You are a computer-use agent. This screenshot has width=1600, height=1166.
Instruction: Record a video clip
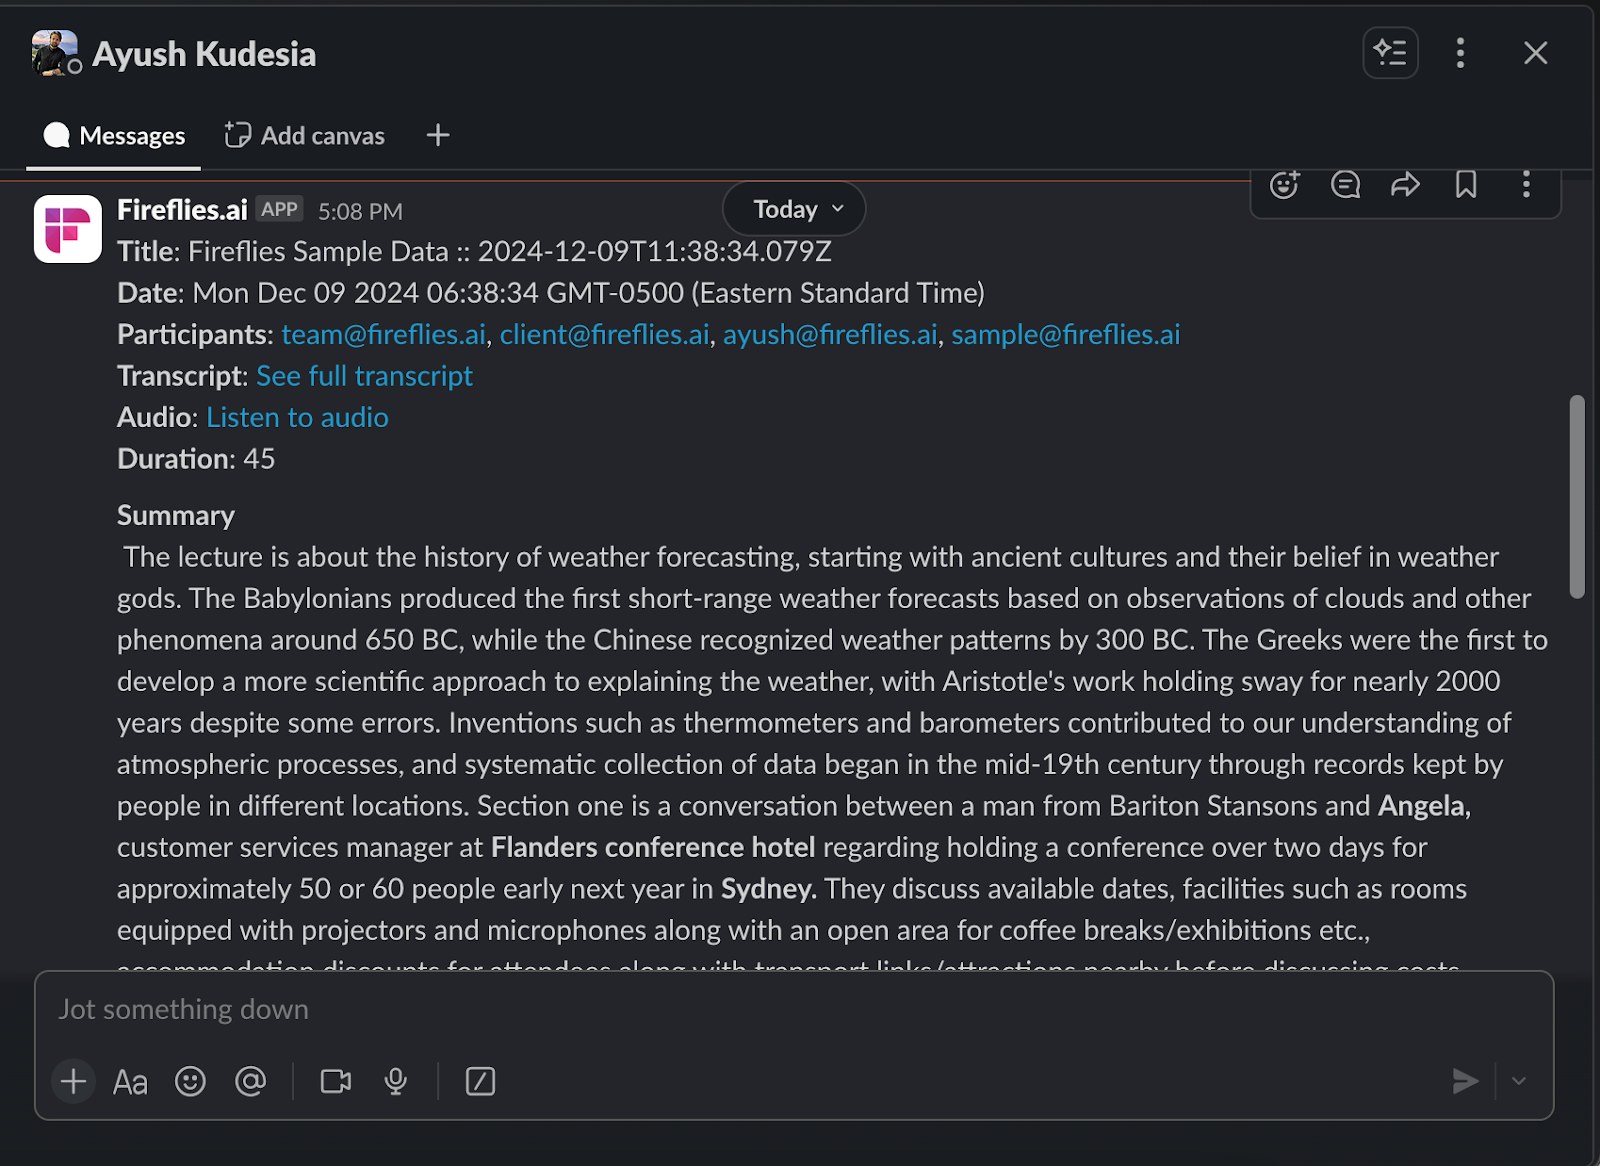335,1081
